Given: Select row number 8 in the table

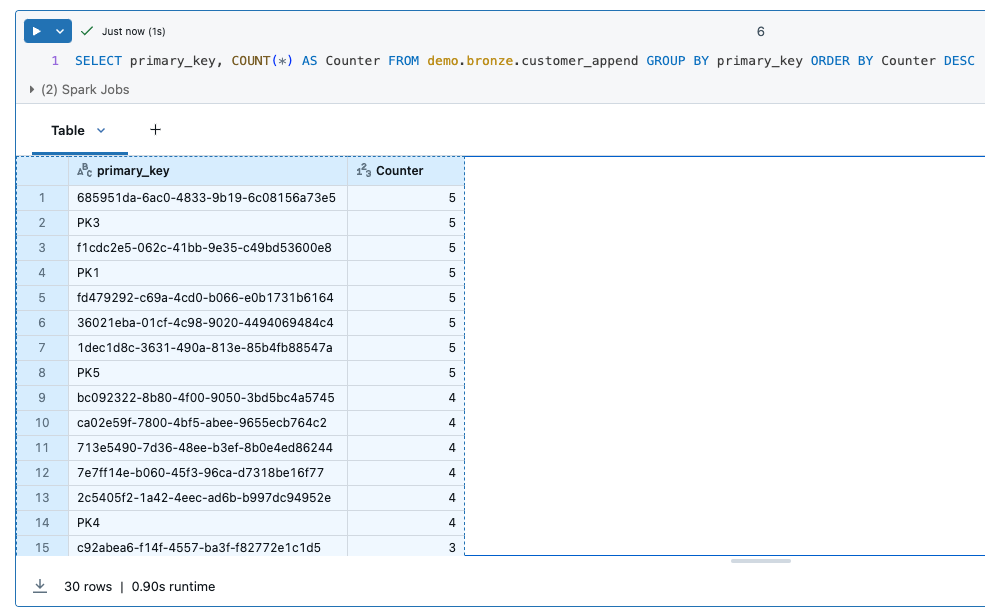Looking at the screenshot, I should 42,373.
